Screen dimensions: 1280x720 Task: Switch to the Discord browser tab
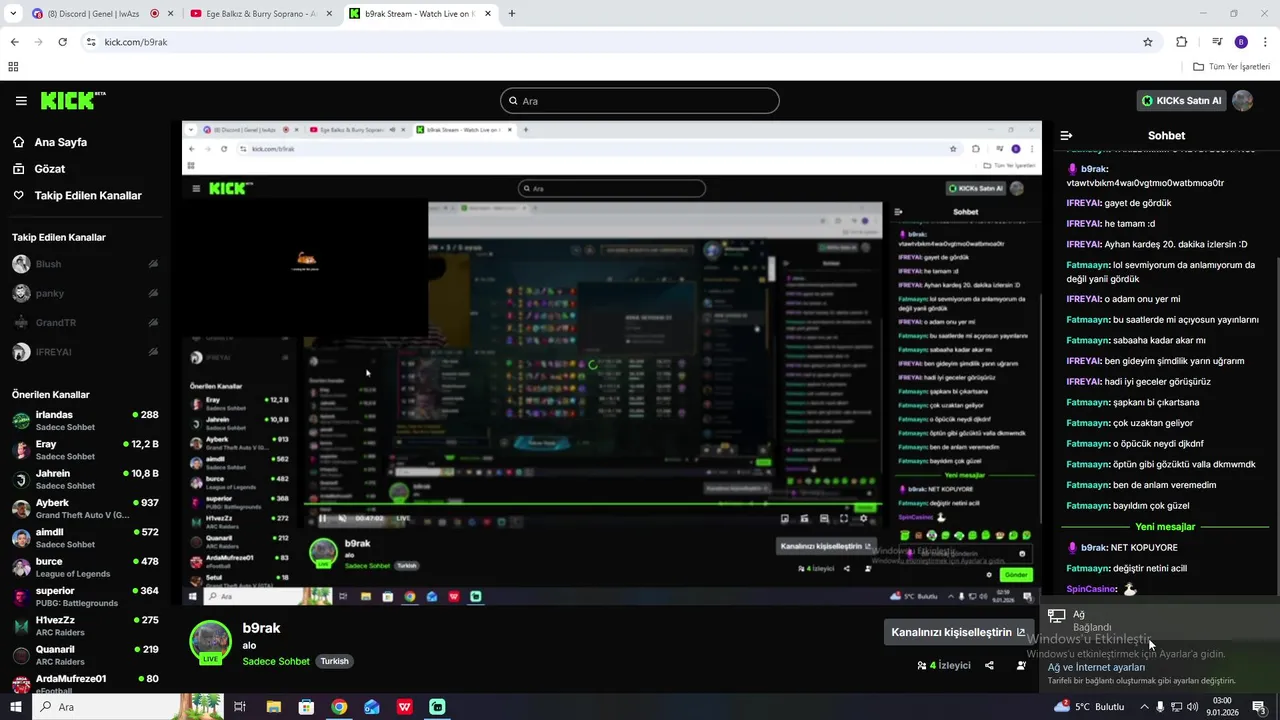coord(97,14)
